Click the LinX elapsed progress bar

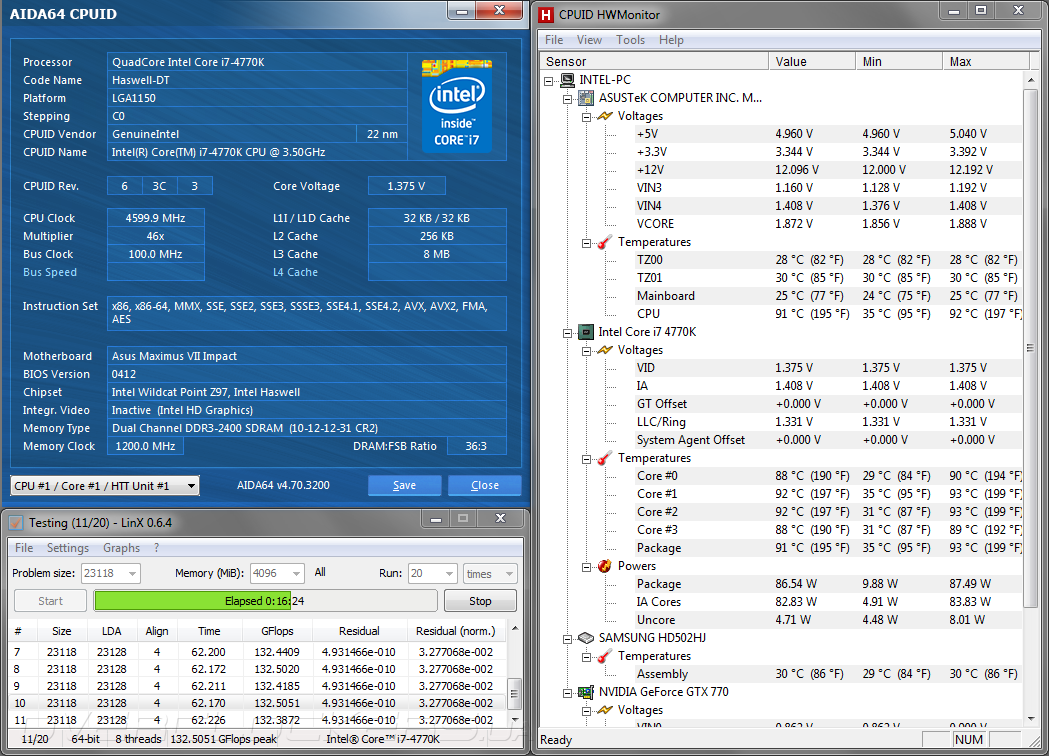click(265, 601)
